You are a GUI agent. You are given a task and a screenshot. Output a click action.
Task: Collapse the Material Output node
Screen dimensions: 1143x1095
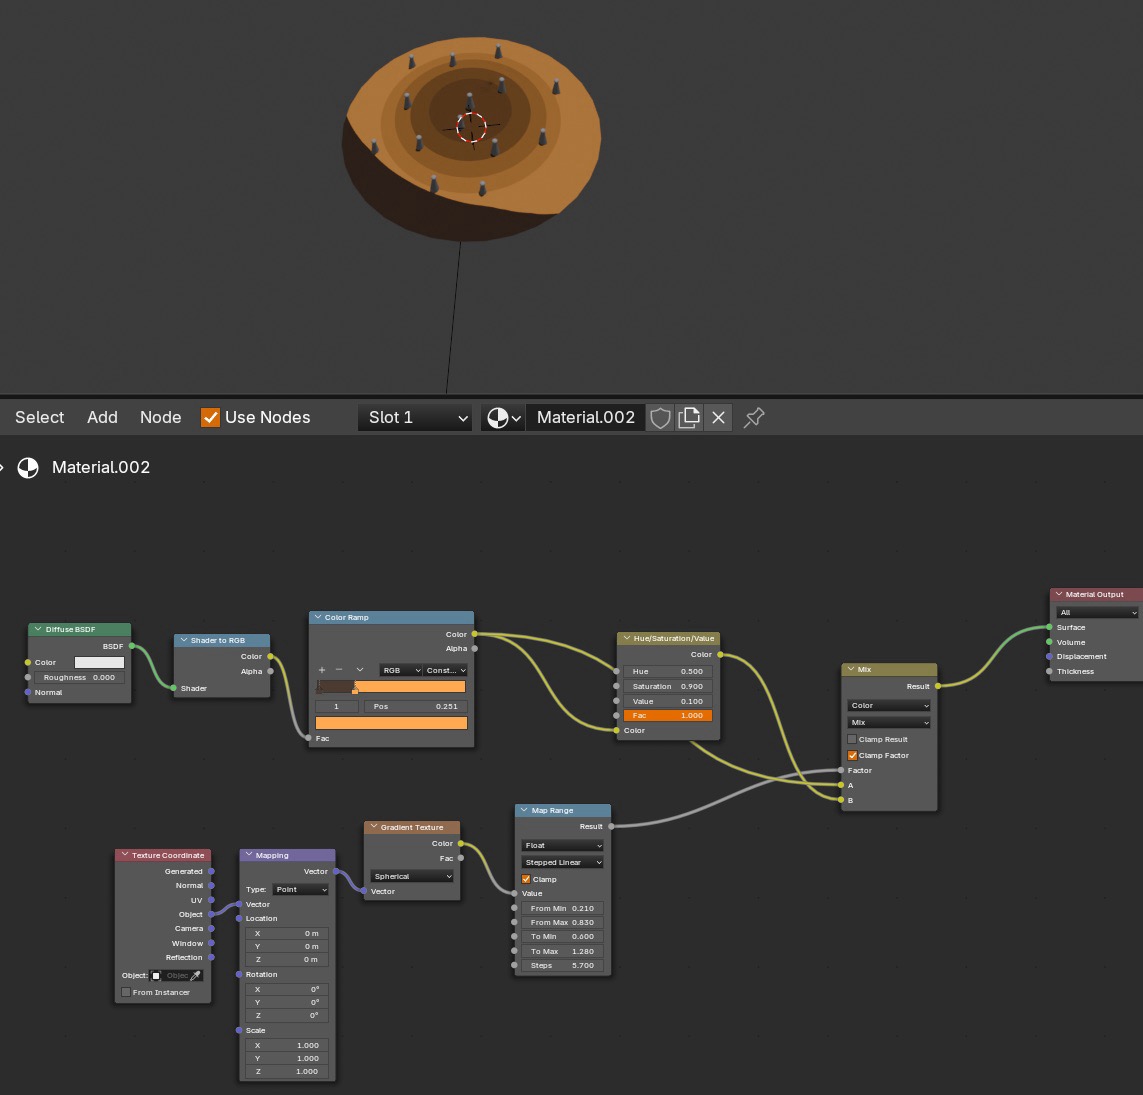point(1058,594)
